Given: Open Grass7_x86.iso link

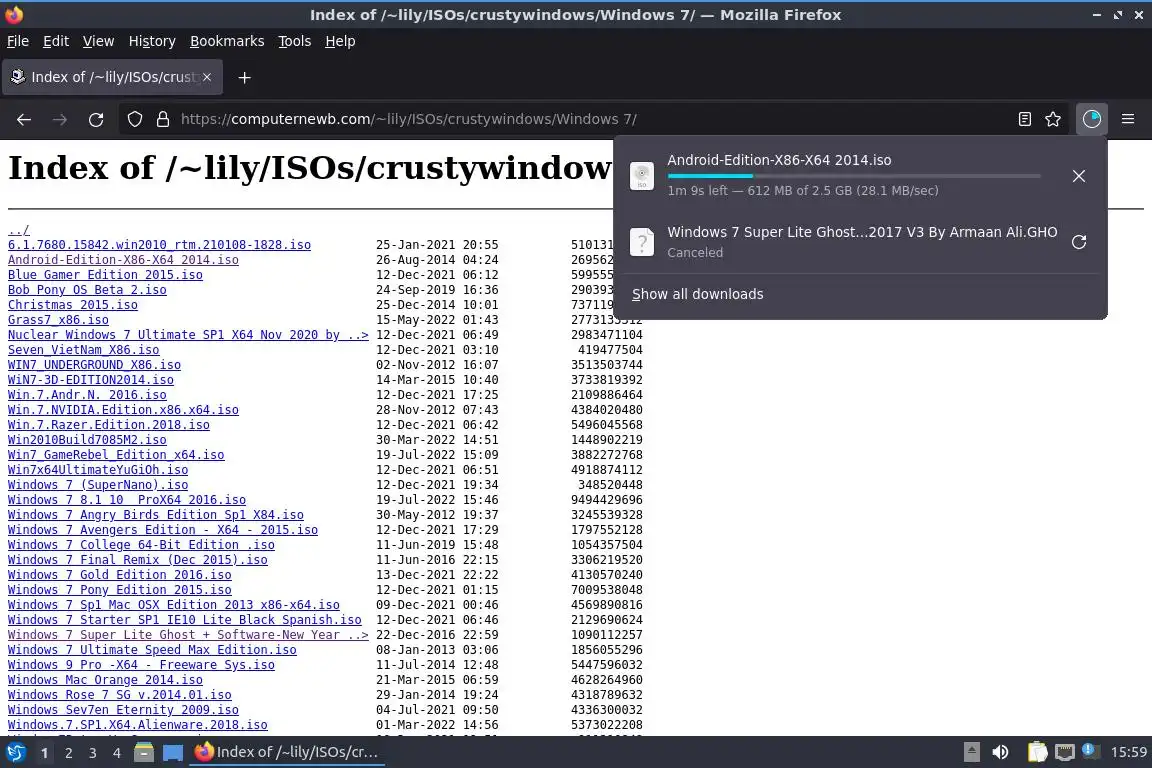Looking at the screenshot, I should click(x=58, y=320).
